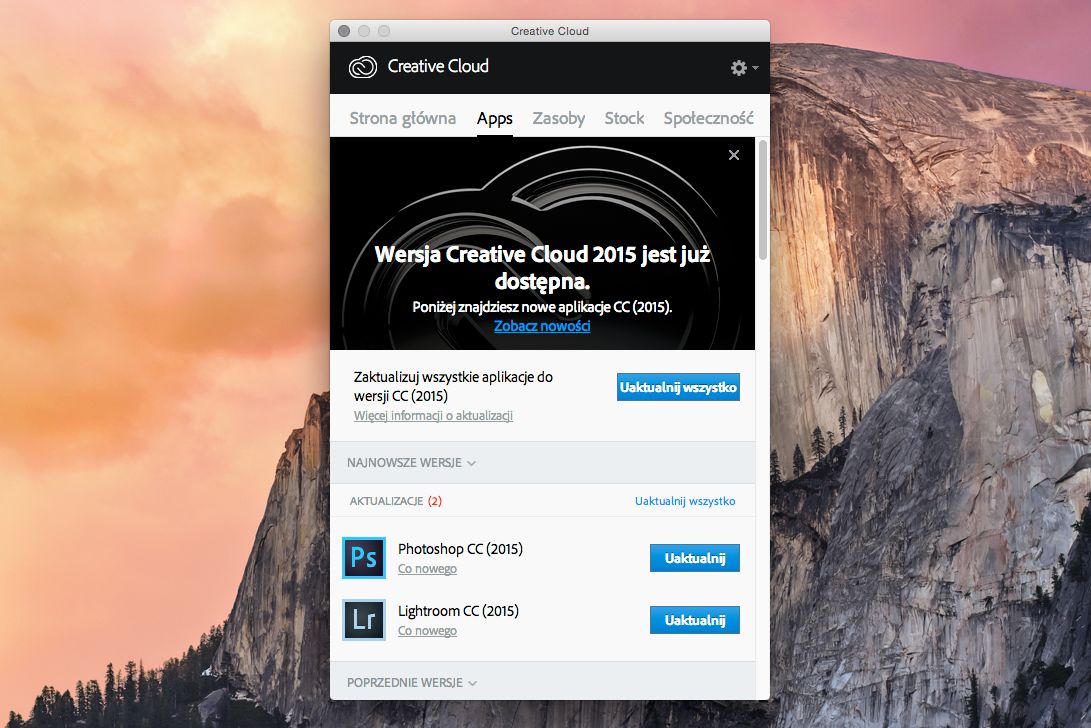Close the Creative Cloud window
Screen dimensions: 1091x728
coord(344,31)
